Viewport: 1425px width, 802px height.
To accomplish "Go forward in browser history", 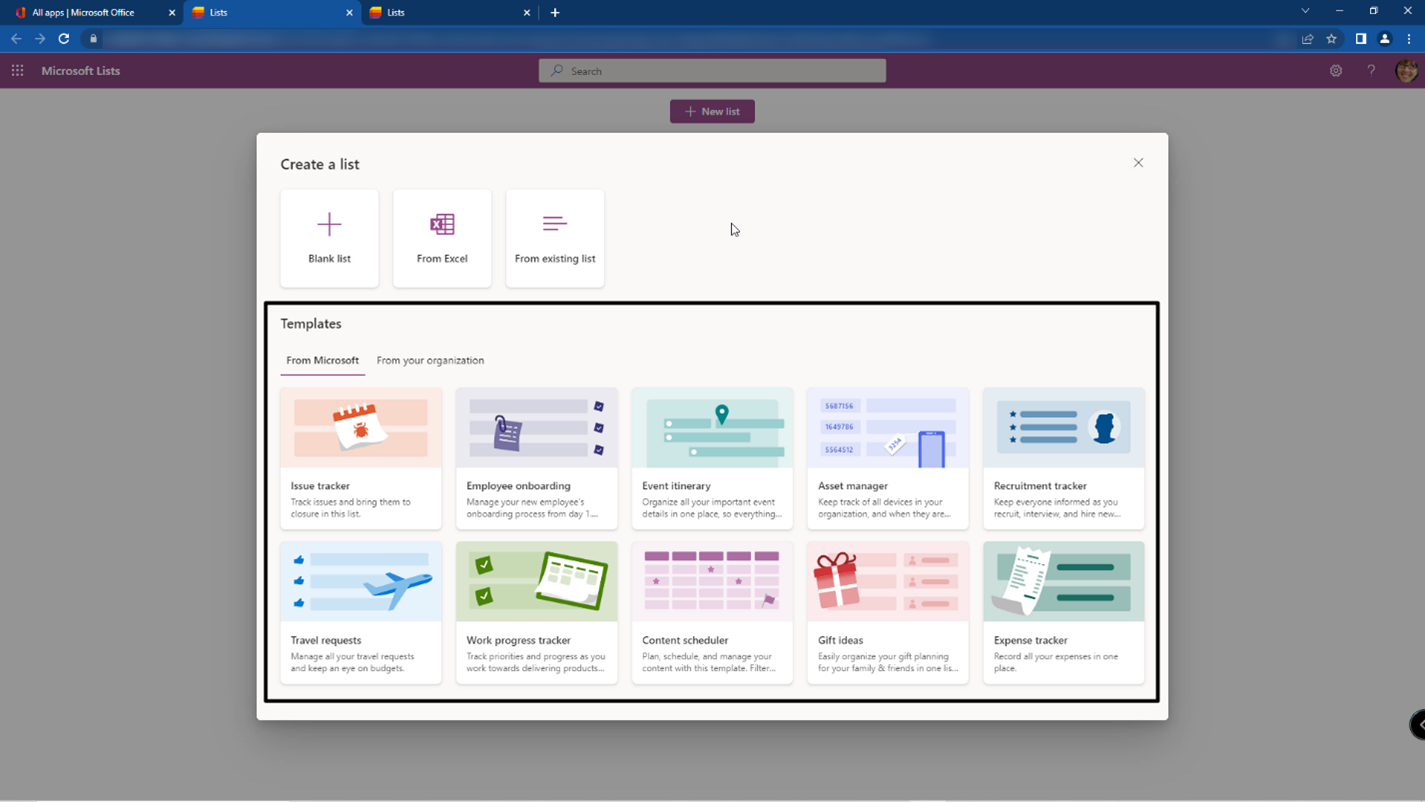I will [40, 39].
